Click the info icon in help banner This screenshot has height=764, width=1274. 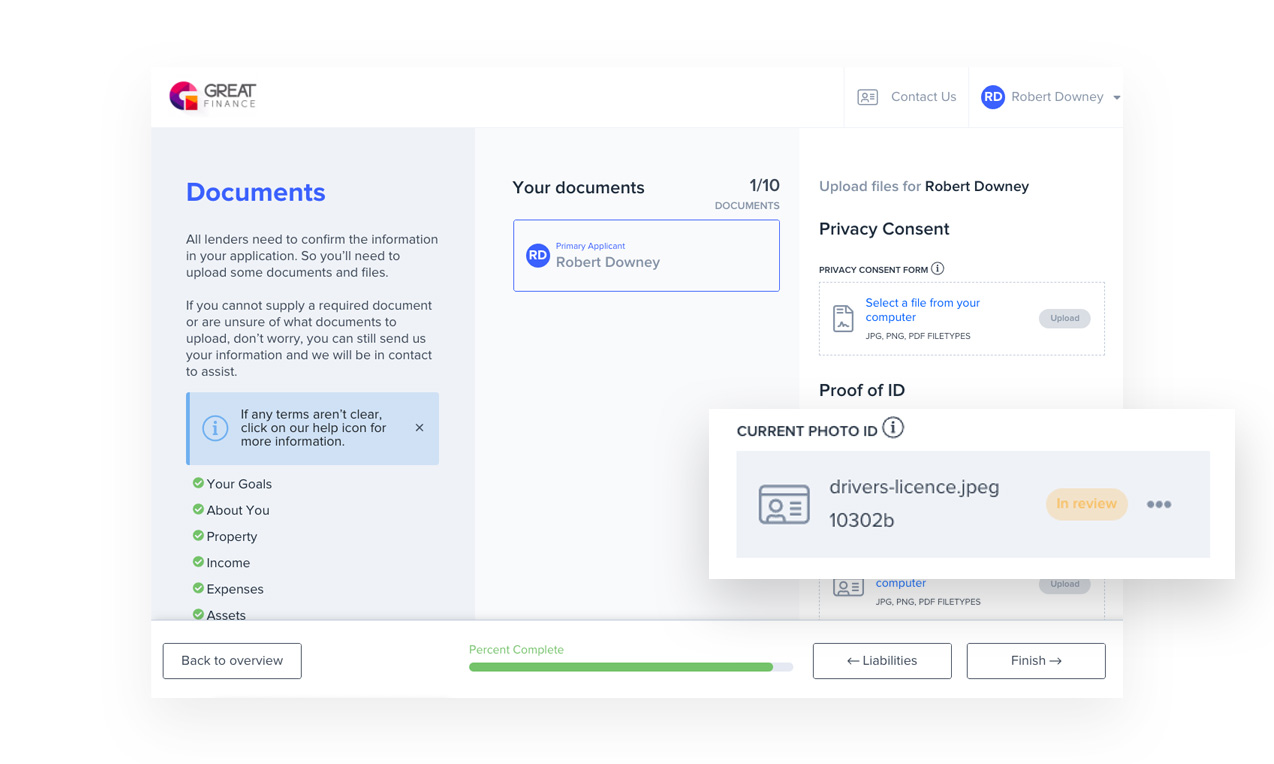215,428
